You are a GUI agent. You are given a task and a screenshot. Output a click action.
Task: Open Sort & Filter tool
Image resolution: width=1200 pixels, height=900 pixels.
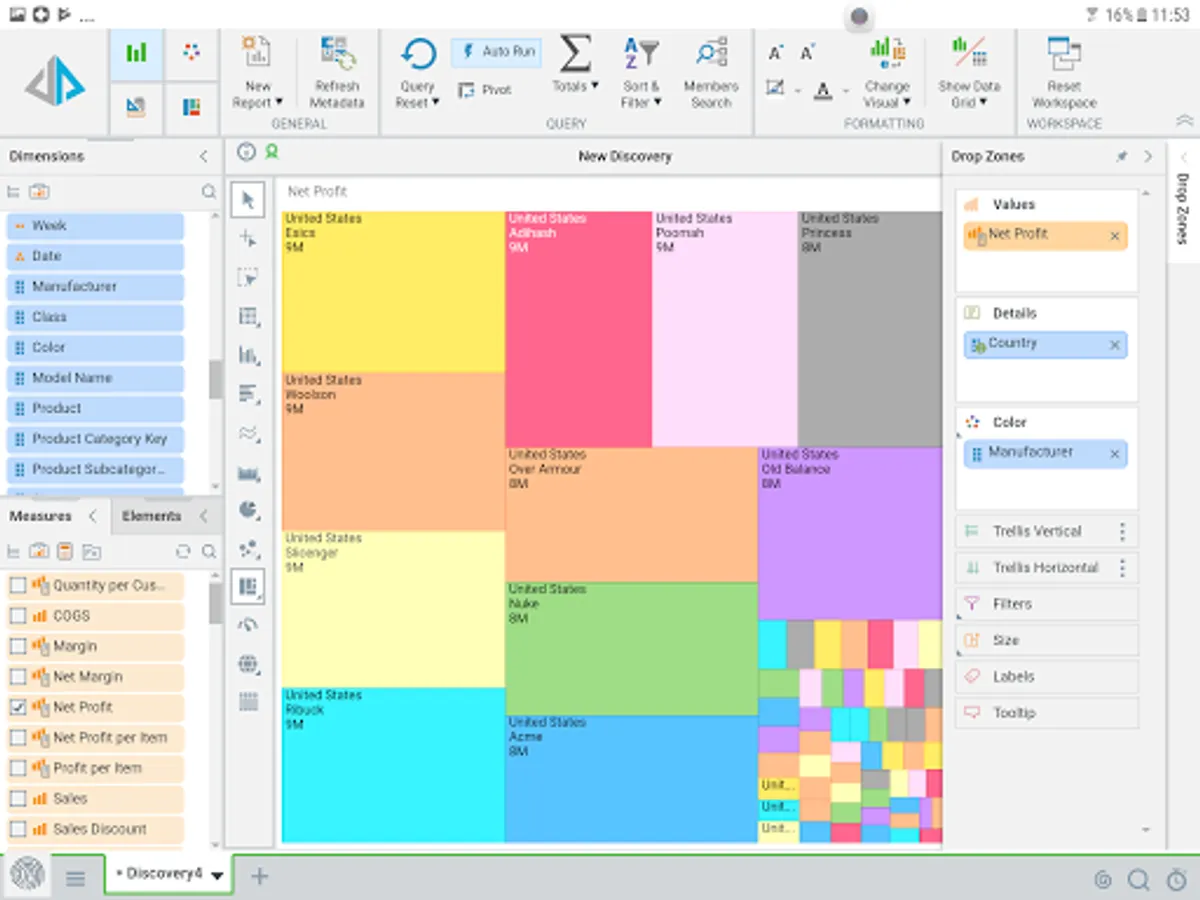point(640,72)
